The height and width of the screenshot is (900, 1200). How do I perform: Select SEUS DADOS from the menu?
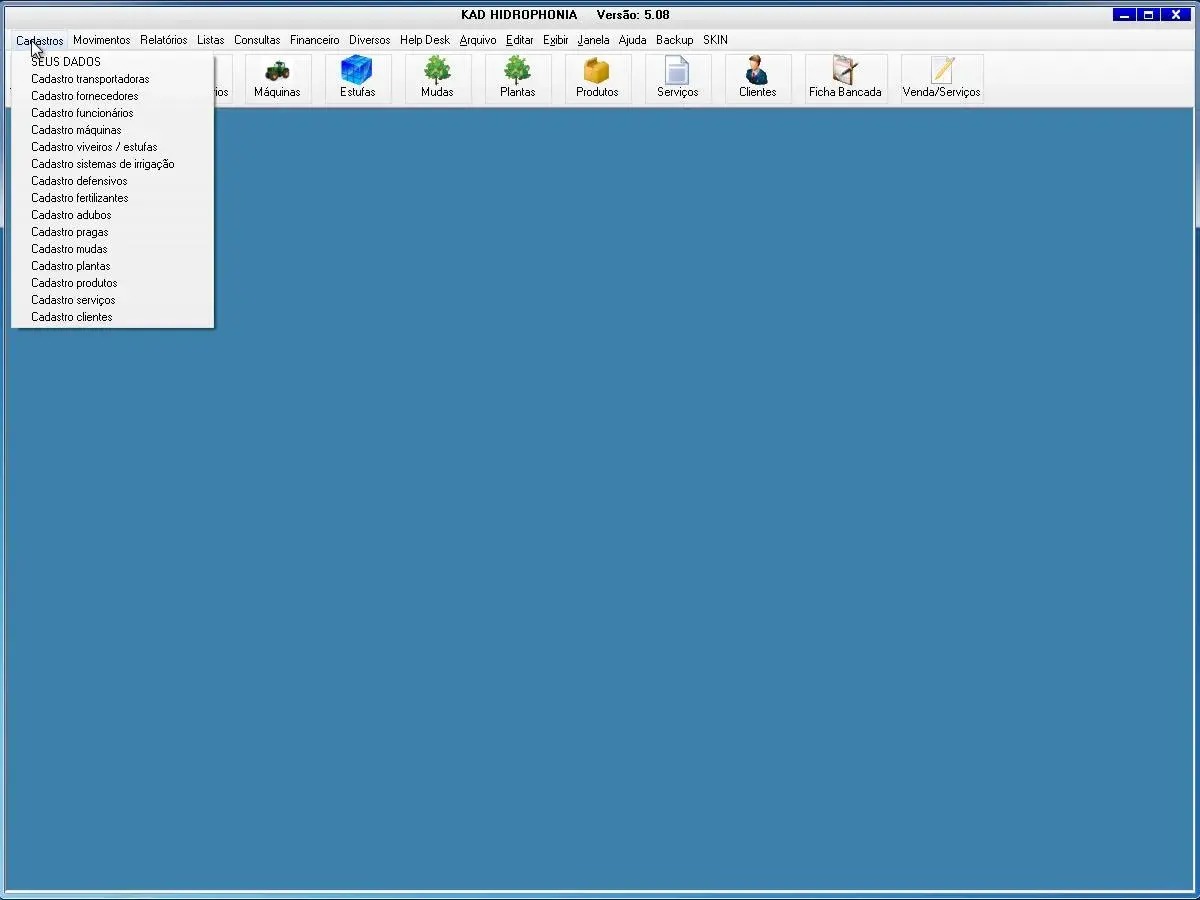coord(66,62)
